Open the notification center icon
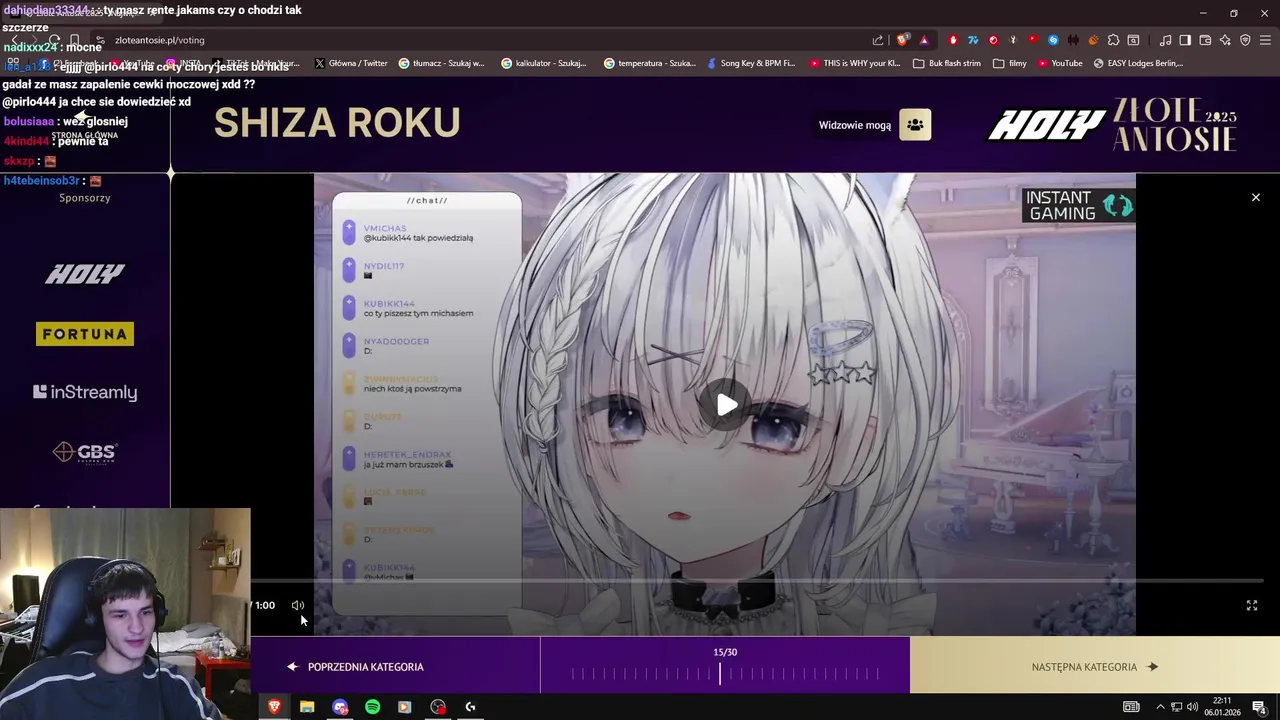The width and height of the screenshot is (1280, 720). pos(1260,707)
